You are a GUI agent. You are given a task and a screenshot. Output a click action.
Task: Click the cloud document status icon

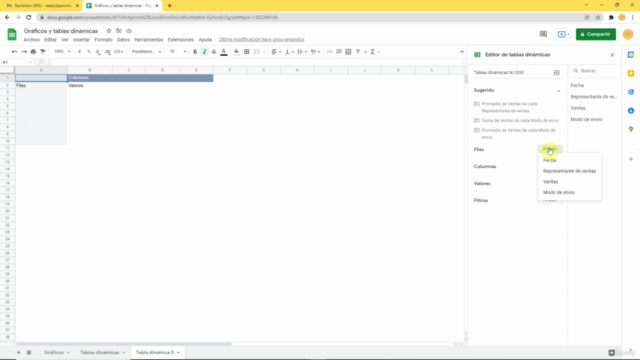point(129,31)
